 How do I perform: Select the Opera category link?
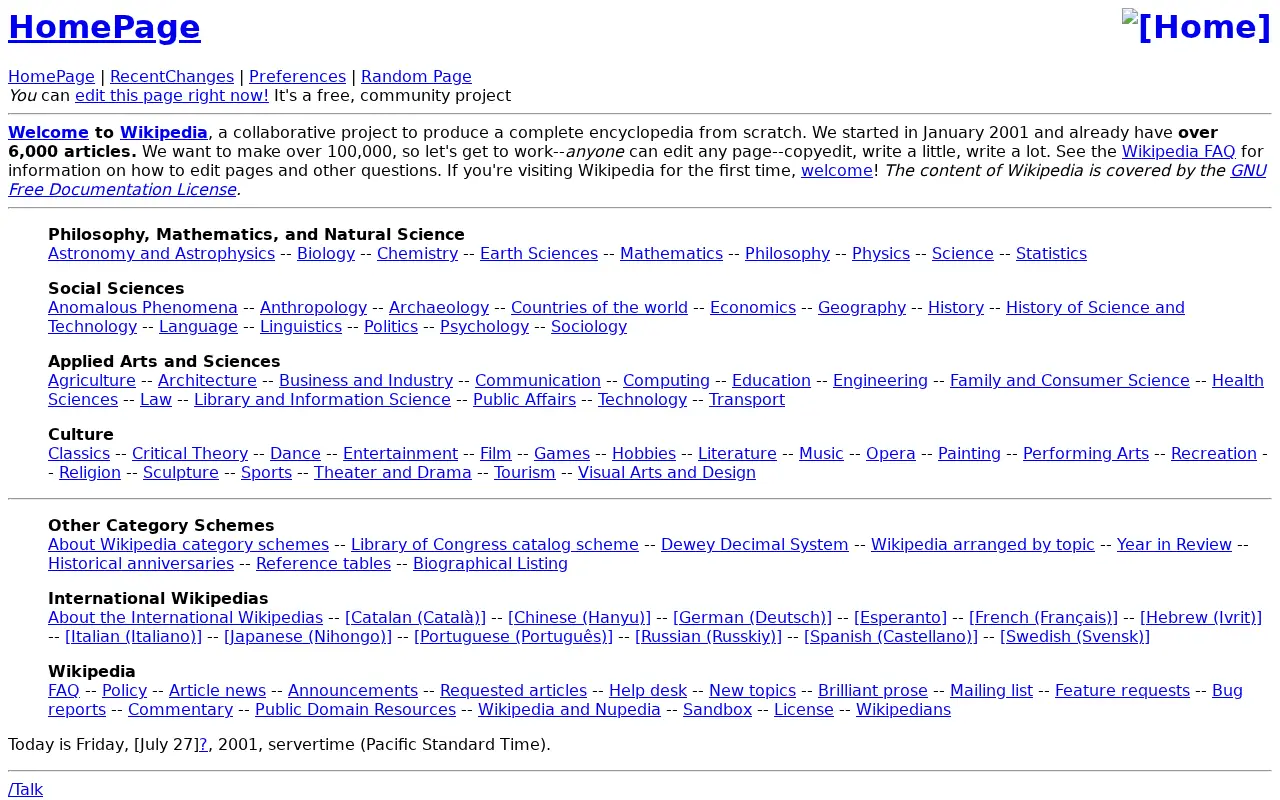pyautogui.click(x=891, y=454)
